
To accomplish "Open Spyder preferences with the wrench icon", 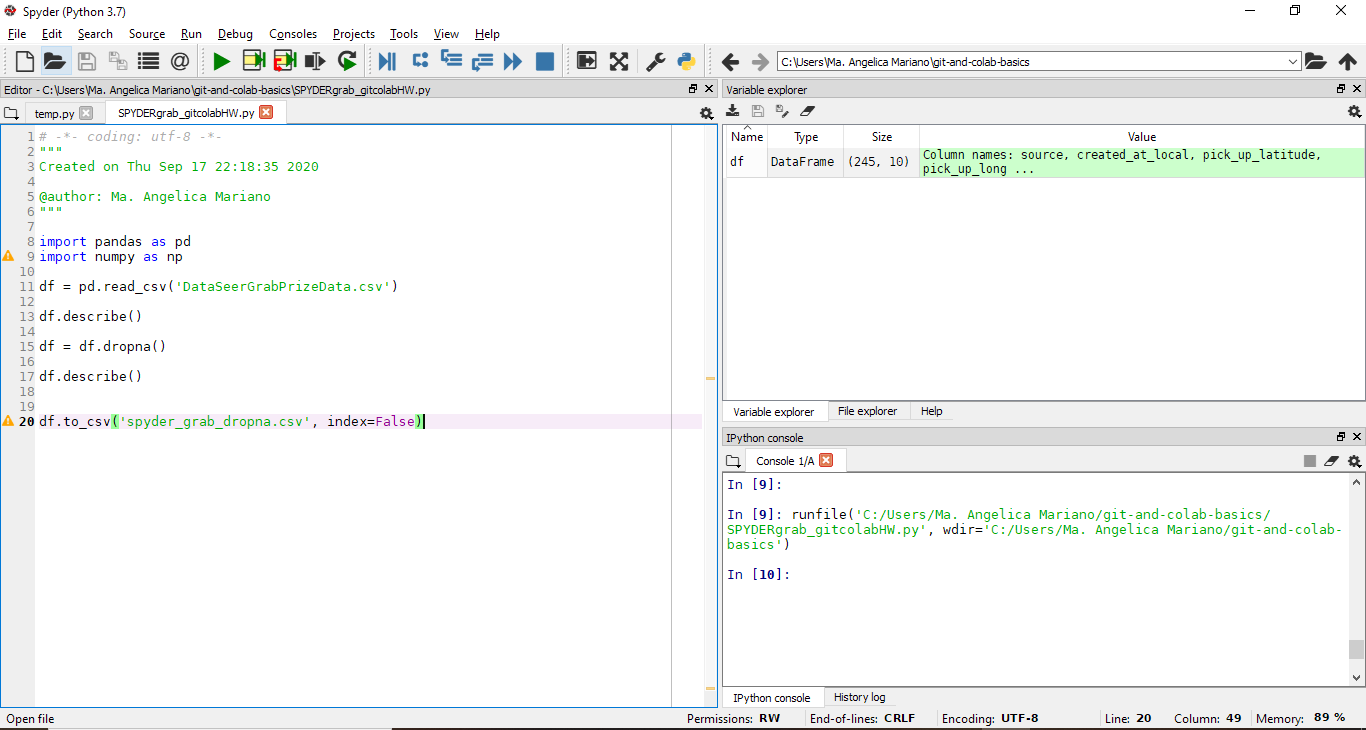I will pyautogui.click(x=653, y=61).
